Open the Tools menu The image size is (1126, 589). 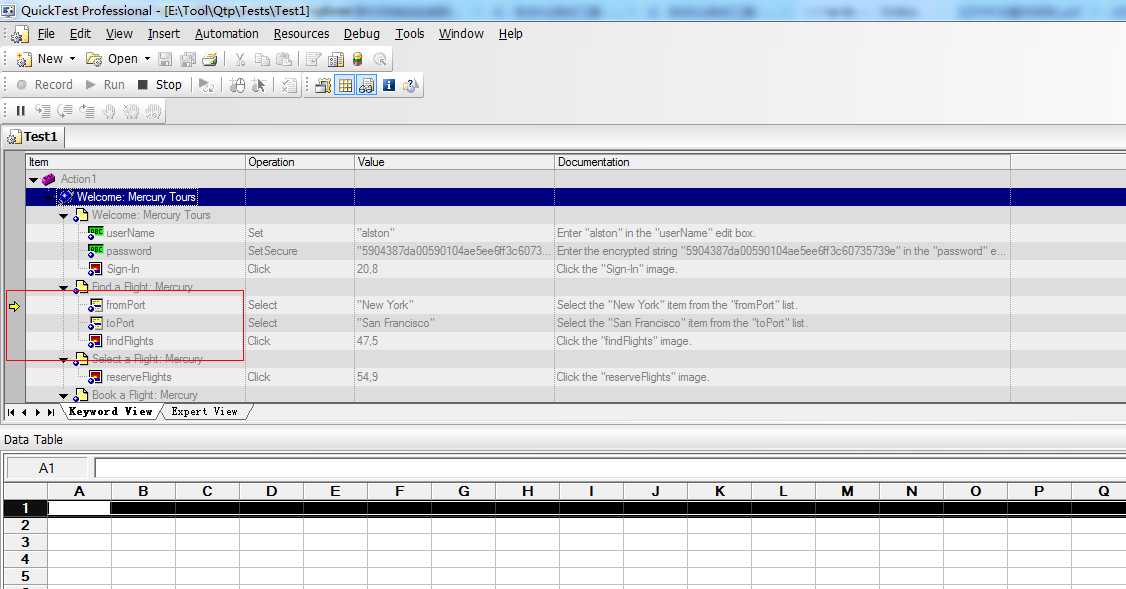(x=409, y=34)
